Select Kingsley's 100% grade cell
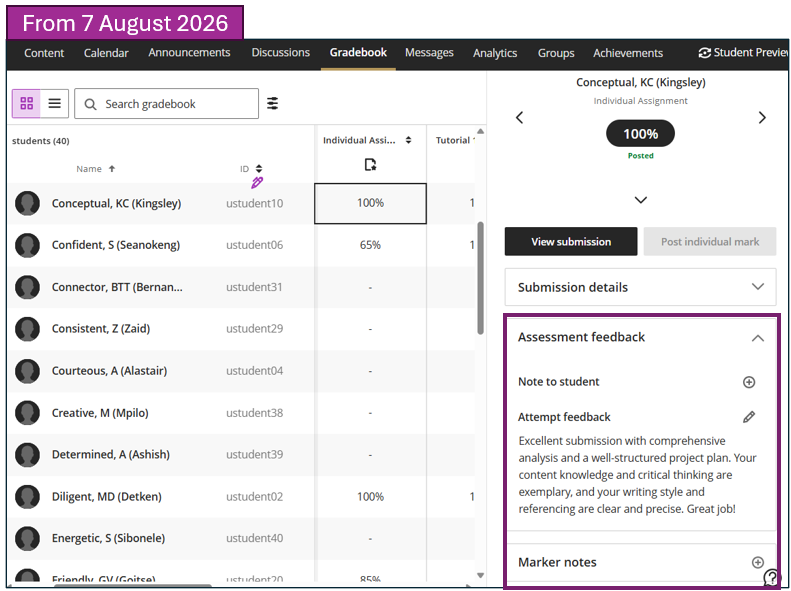This screenshot has width=791, height=591. (x=370, y=203)
